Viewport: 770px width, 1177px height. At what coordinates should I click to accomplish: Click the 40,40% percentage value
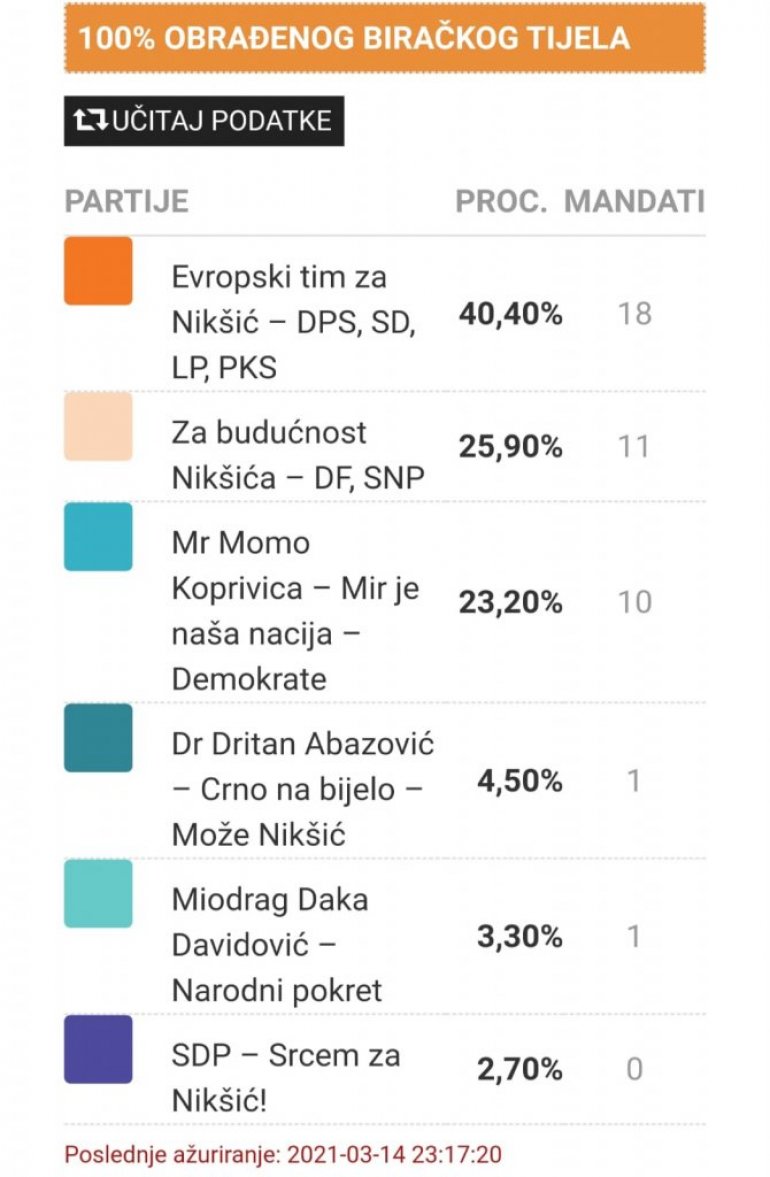(x=510, y=314)
